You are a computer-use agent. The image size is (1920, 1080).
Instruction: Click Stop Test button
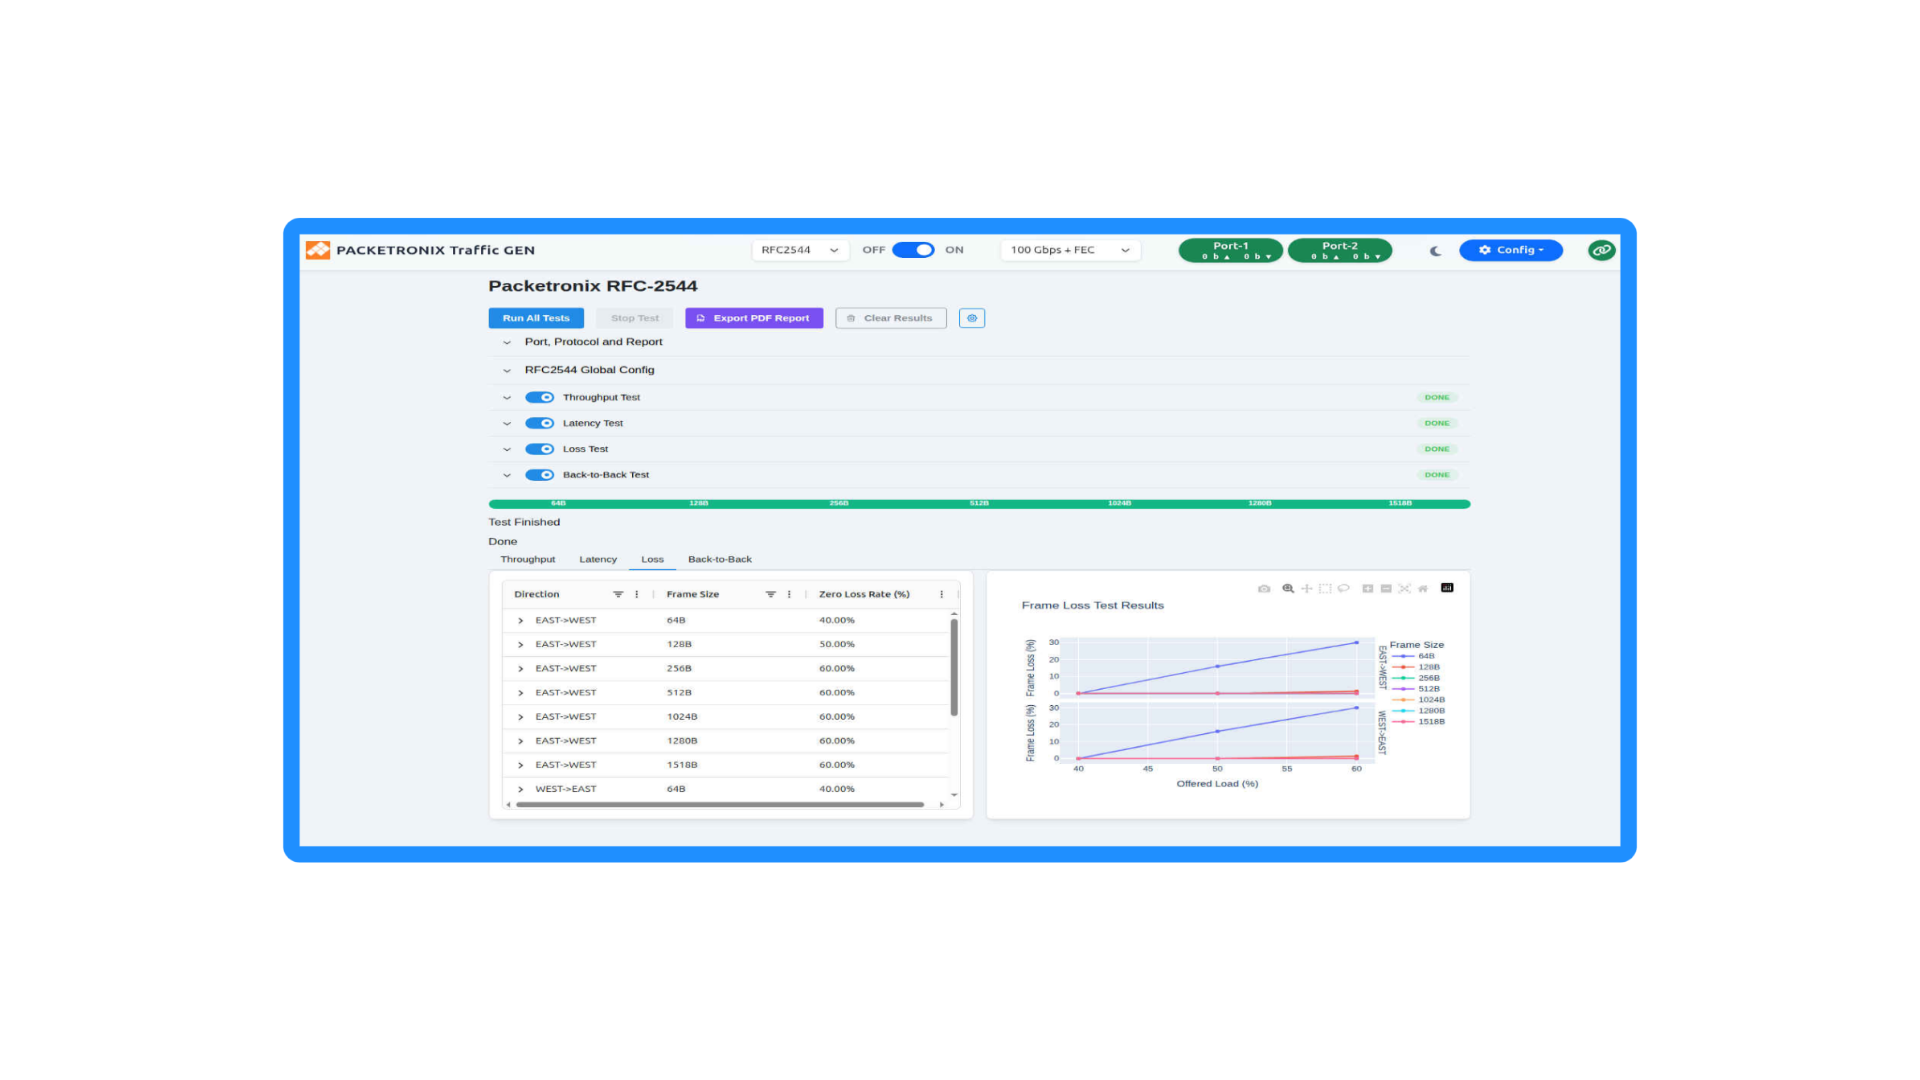(x=635, y=318)
